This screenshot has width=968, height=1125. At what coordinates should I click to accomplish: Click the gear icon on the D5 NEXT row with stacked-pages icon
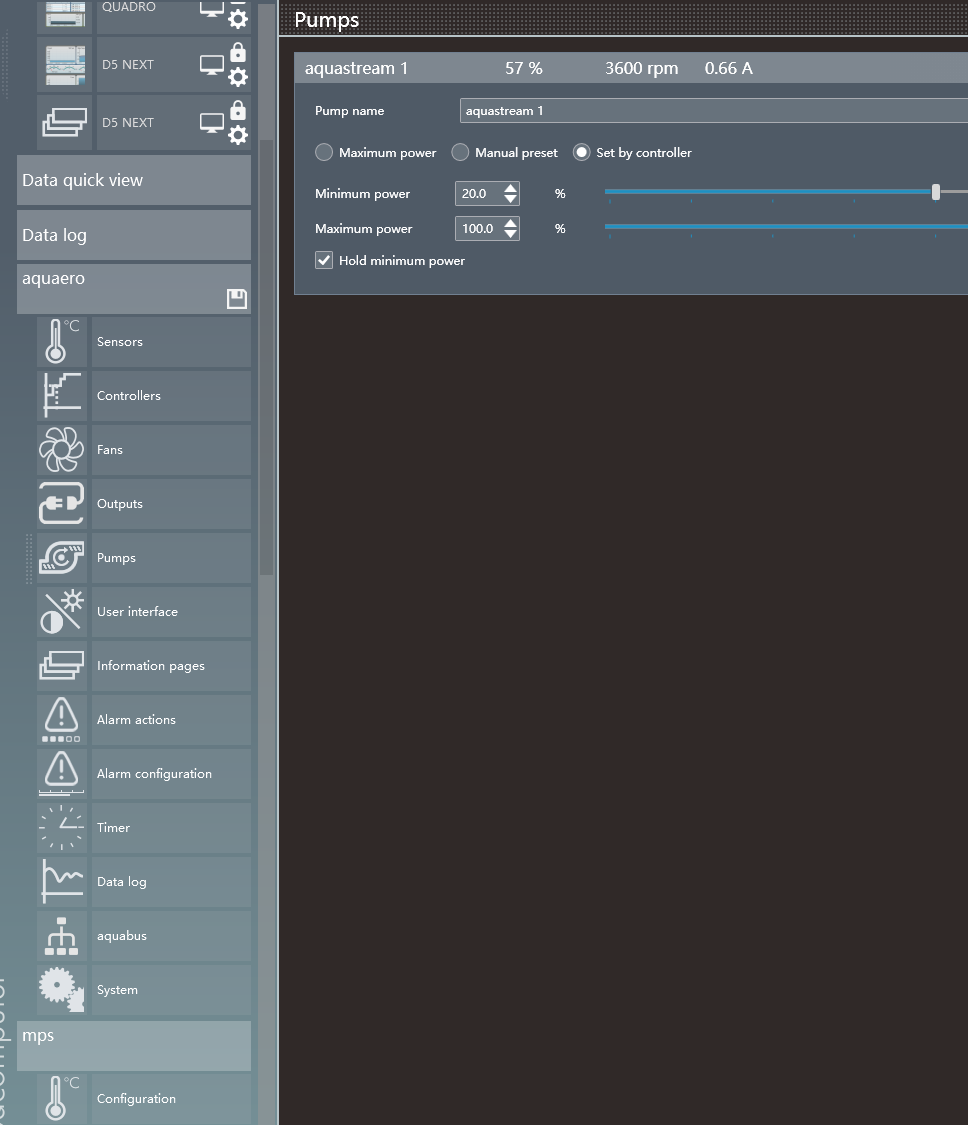click(238, 135)
